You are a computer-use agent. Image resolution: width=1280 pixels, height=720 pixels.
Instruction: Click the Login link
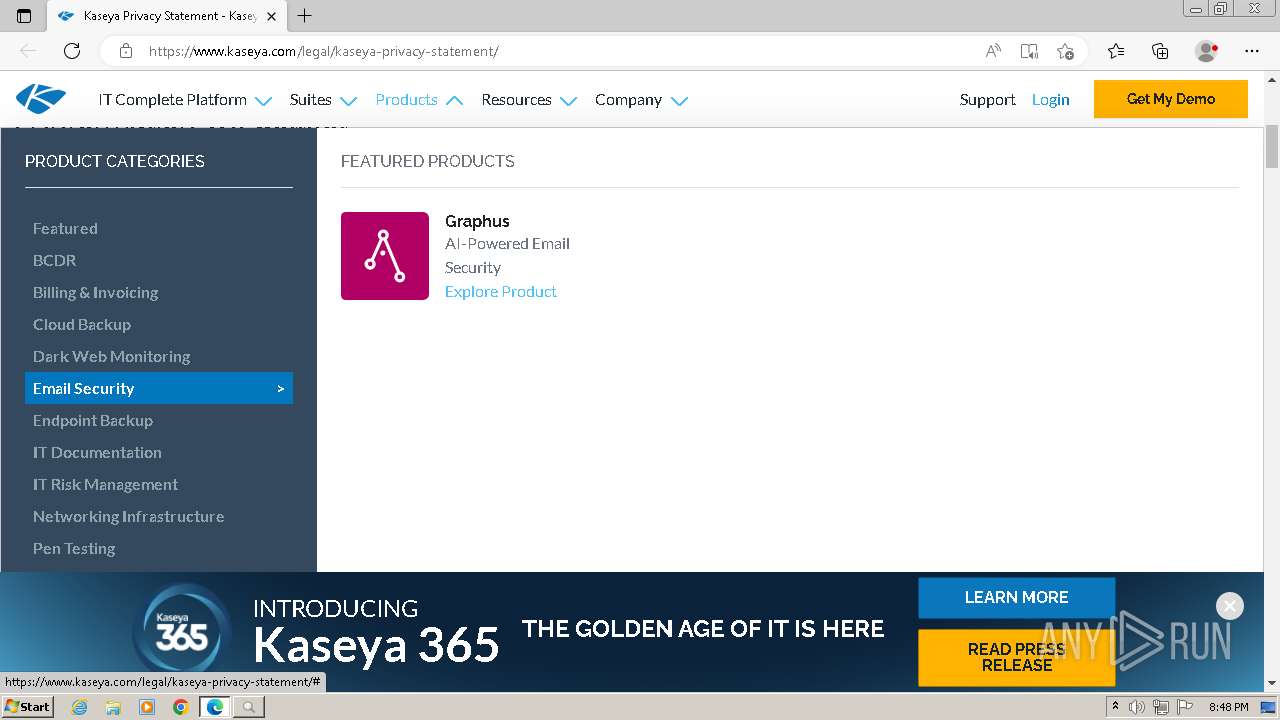(x=1050, y=100)
